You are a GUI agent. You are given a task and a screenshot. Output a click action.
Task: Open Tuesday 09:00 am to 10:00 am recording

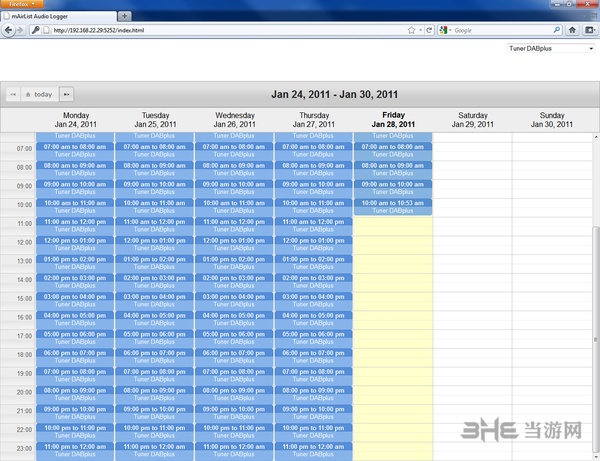click(x=155, y=188)
